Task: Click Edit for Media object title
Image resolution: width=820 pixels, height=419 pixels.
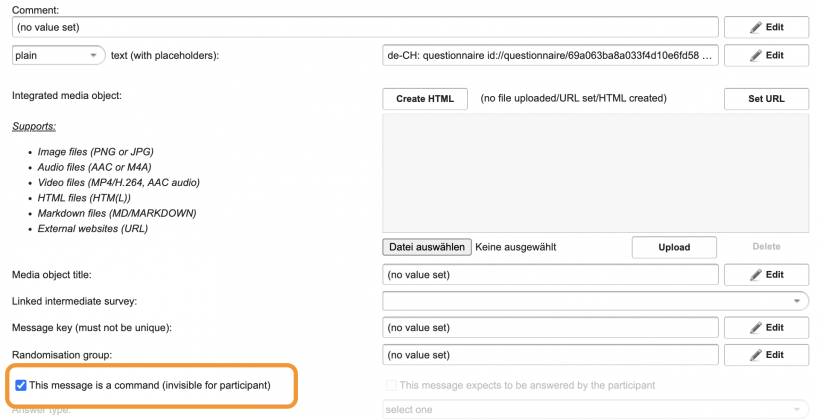Action: [x=766, y=275]
